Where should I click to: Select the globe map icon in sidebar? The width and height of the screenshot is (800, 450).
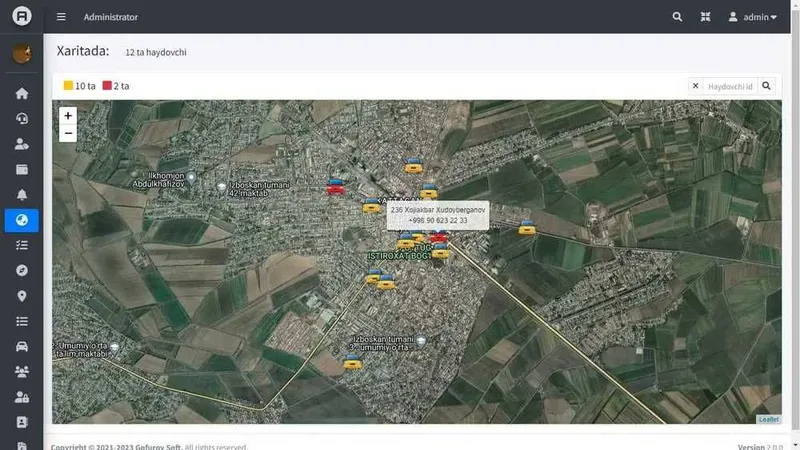click(21, 220)
